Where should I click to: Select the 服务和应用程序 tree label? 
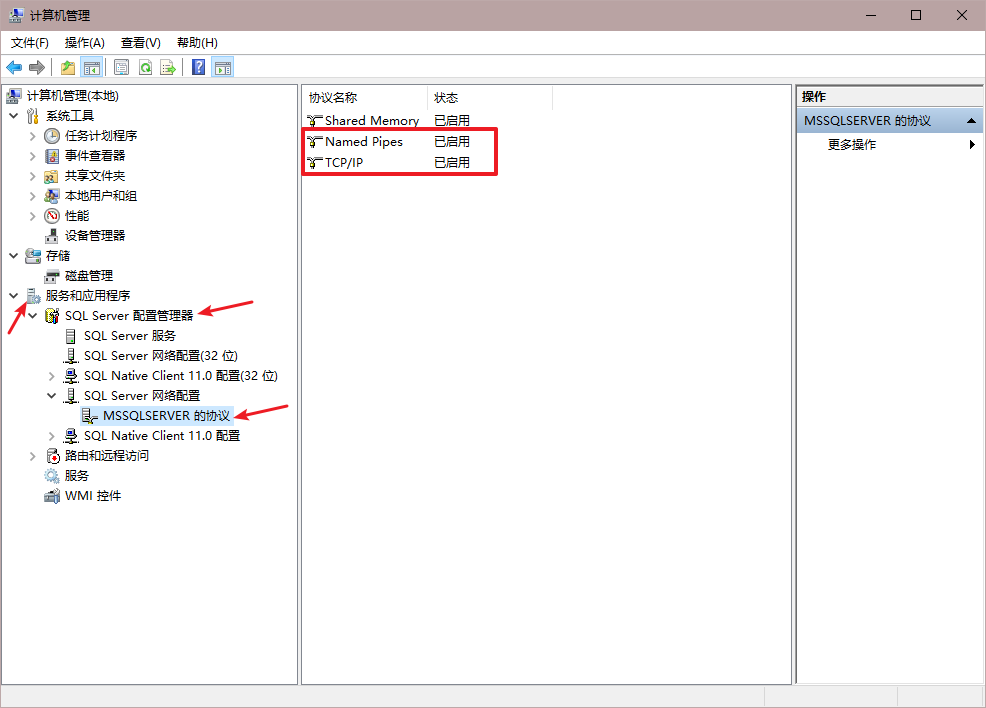[x=88, y=296]
